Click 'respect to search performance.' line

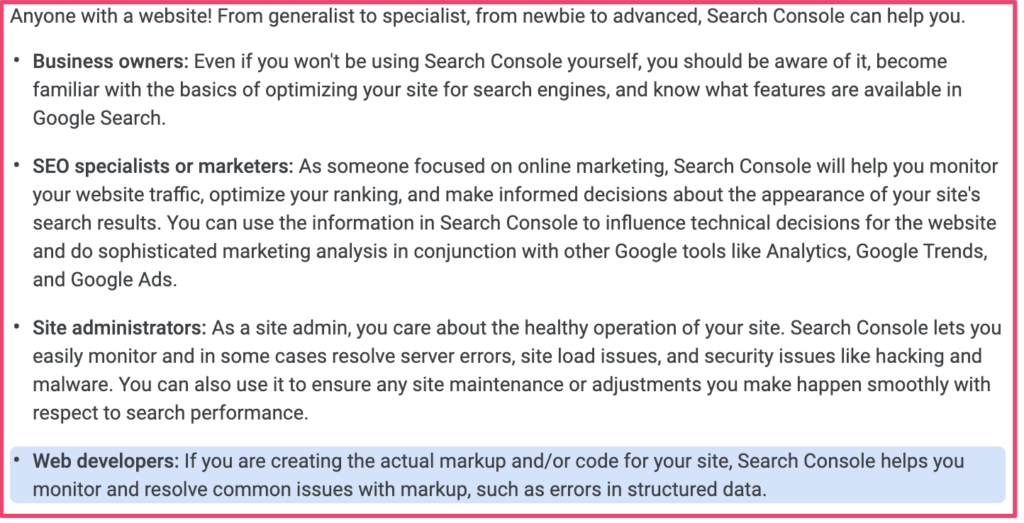pyautogui.click(x=170, y=413)
